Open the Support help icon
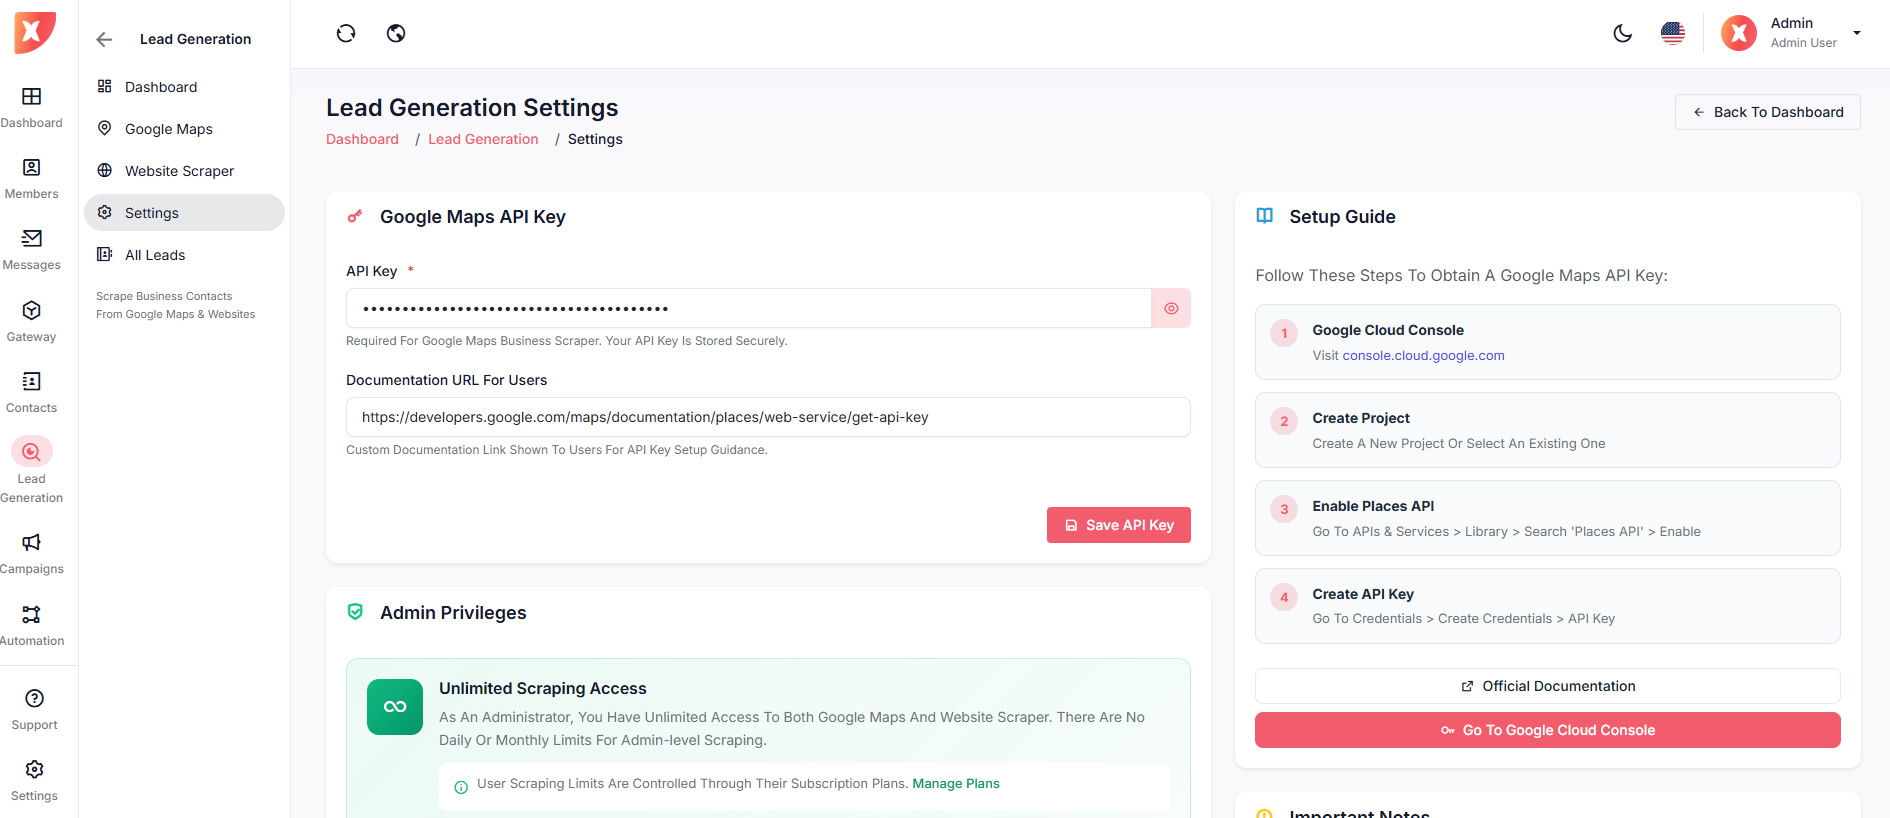The height and width of the screenshot is (818, 1890). click(x=34, y=709)
